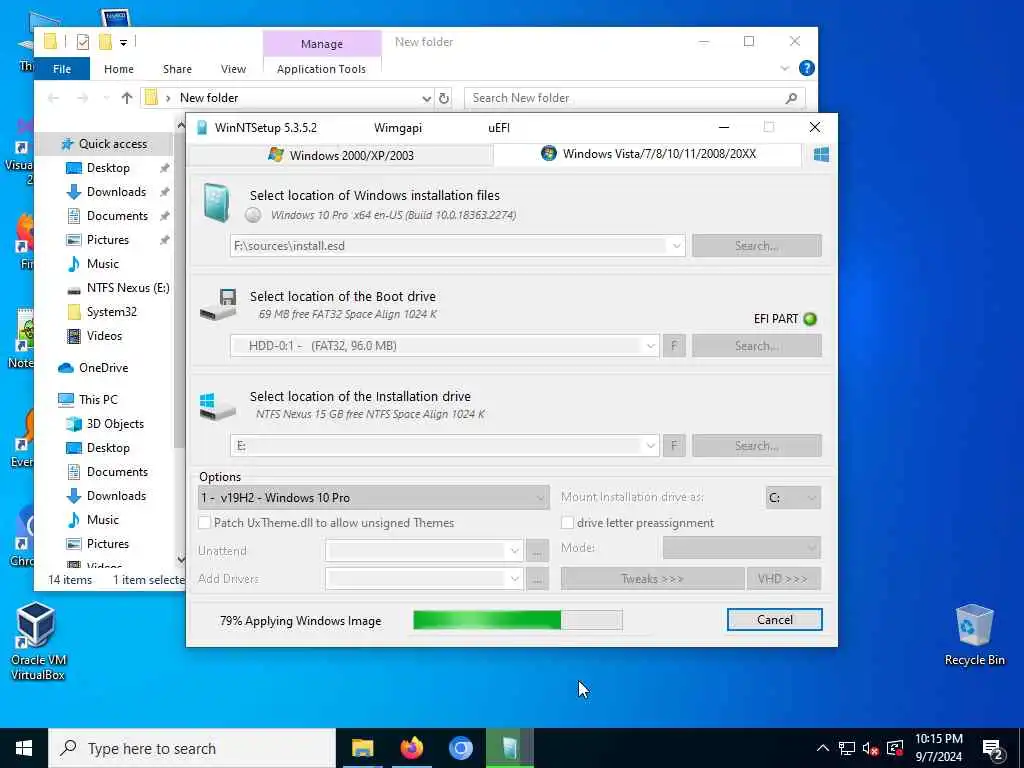Open the Application Tools ribbon tab
This screenshot has height=768, width=1024.
click(321, 69)
